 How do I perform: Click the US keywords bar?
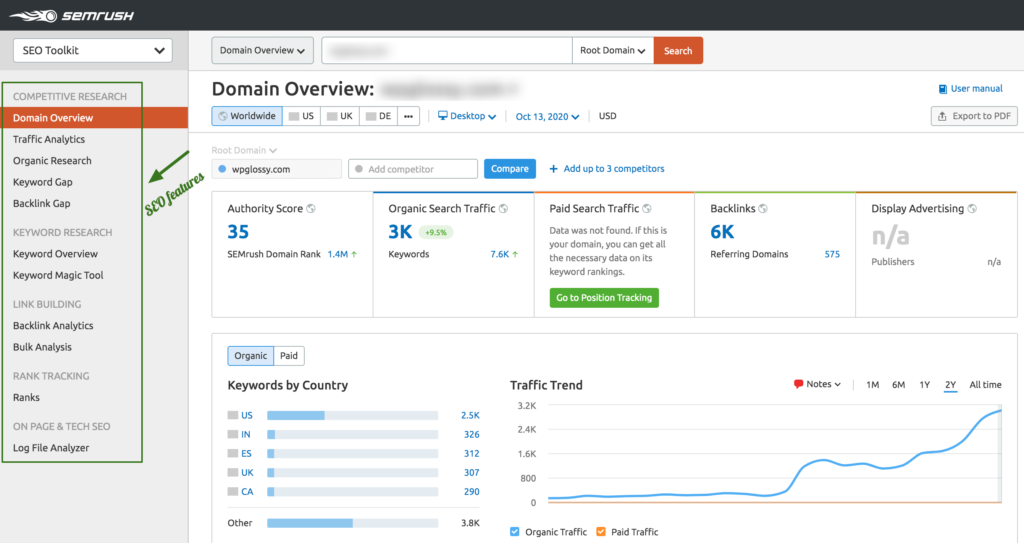pos(353,415)
